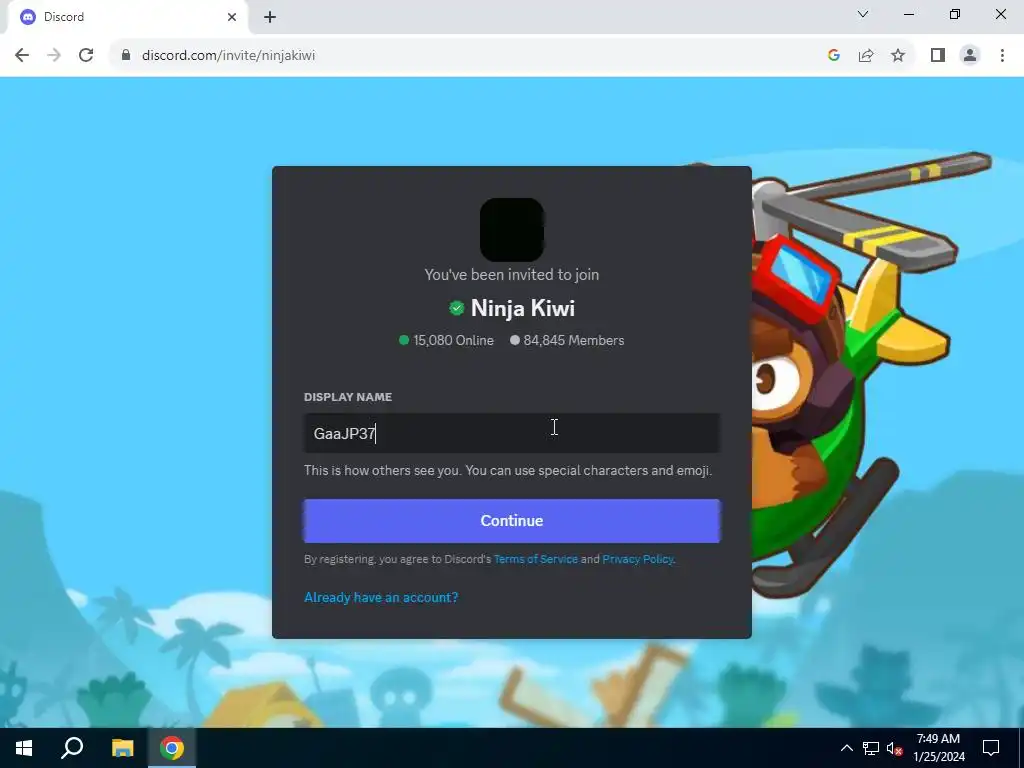The height and width of the screenshot is (768, 1024).
Task: Click the gray members status dot
Action: (x=515, y=340)
